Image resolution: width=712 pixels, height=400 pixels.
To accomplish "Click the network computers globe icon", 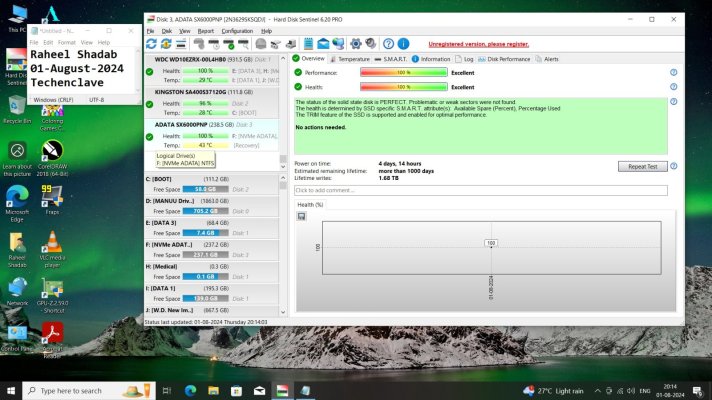I will click(x=338, y=44).
